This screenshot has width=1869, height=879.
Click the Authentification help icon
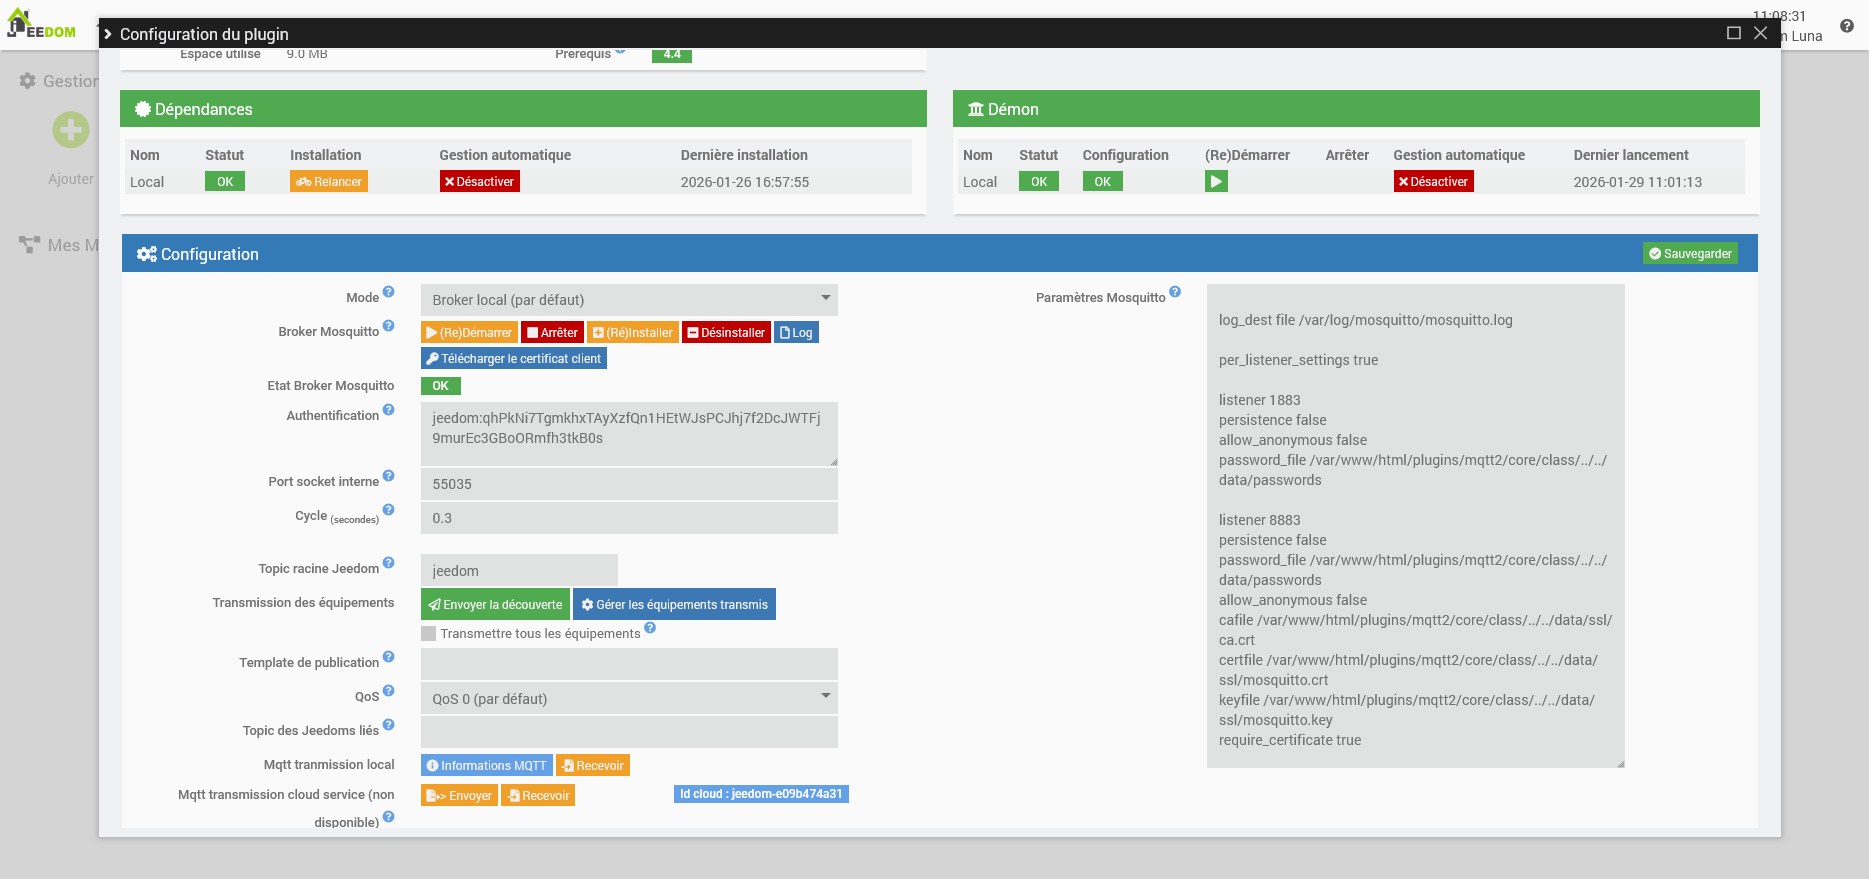pos(389,410)
